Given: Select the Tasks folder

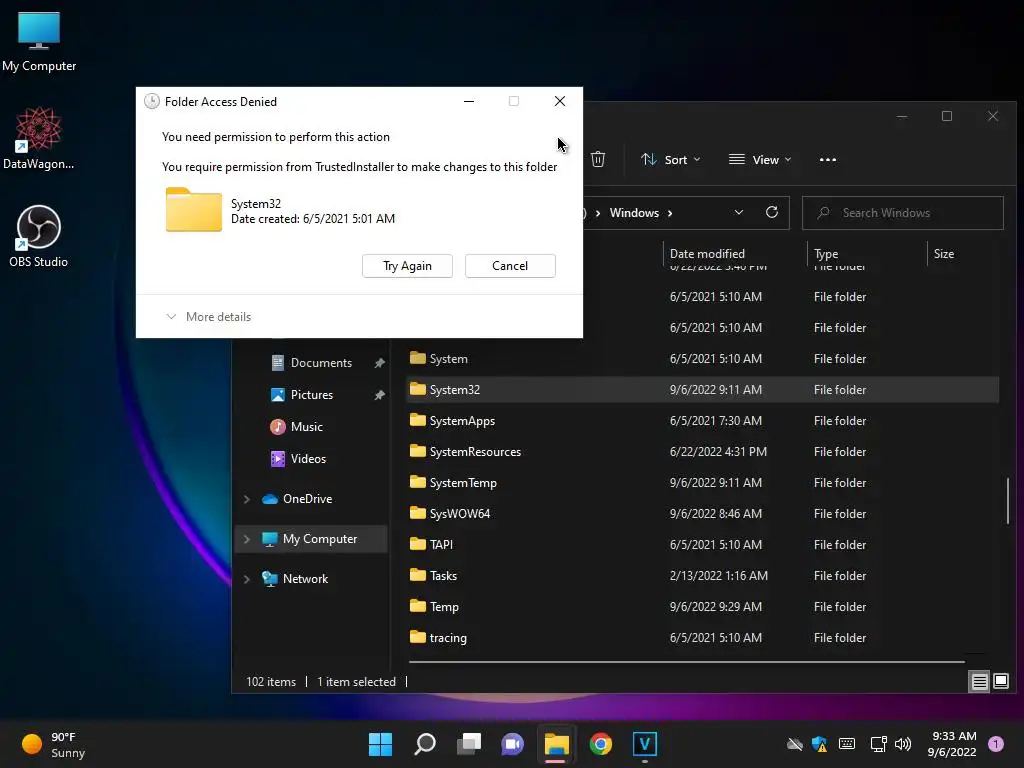Looking at the screenshot, I should click(x=702, y=576).
